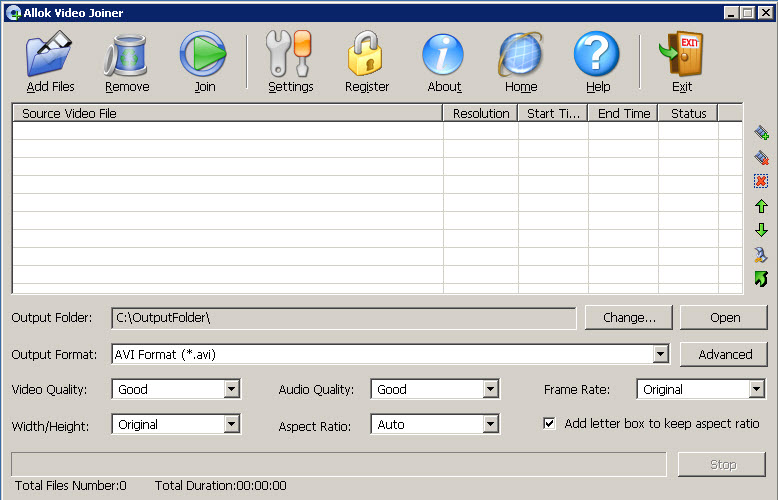
Task: Close the Allok Video Joiner window
Action: click(766, 13)
